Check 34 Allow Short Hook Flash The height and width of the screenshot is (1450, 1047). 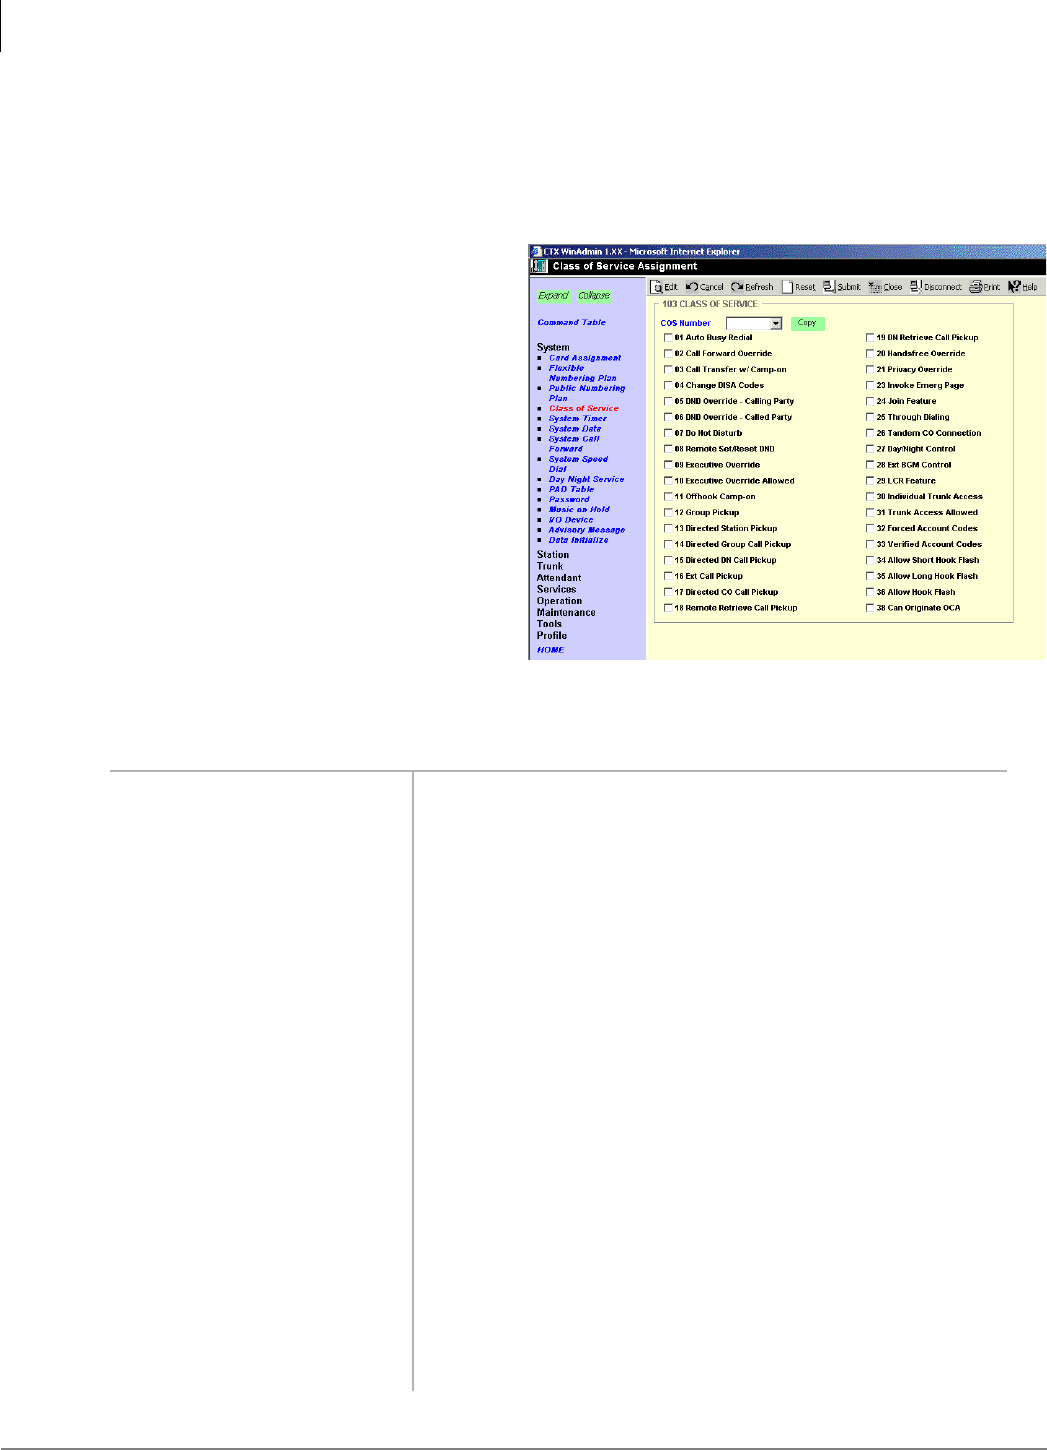pos(870,560)
